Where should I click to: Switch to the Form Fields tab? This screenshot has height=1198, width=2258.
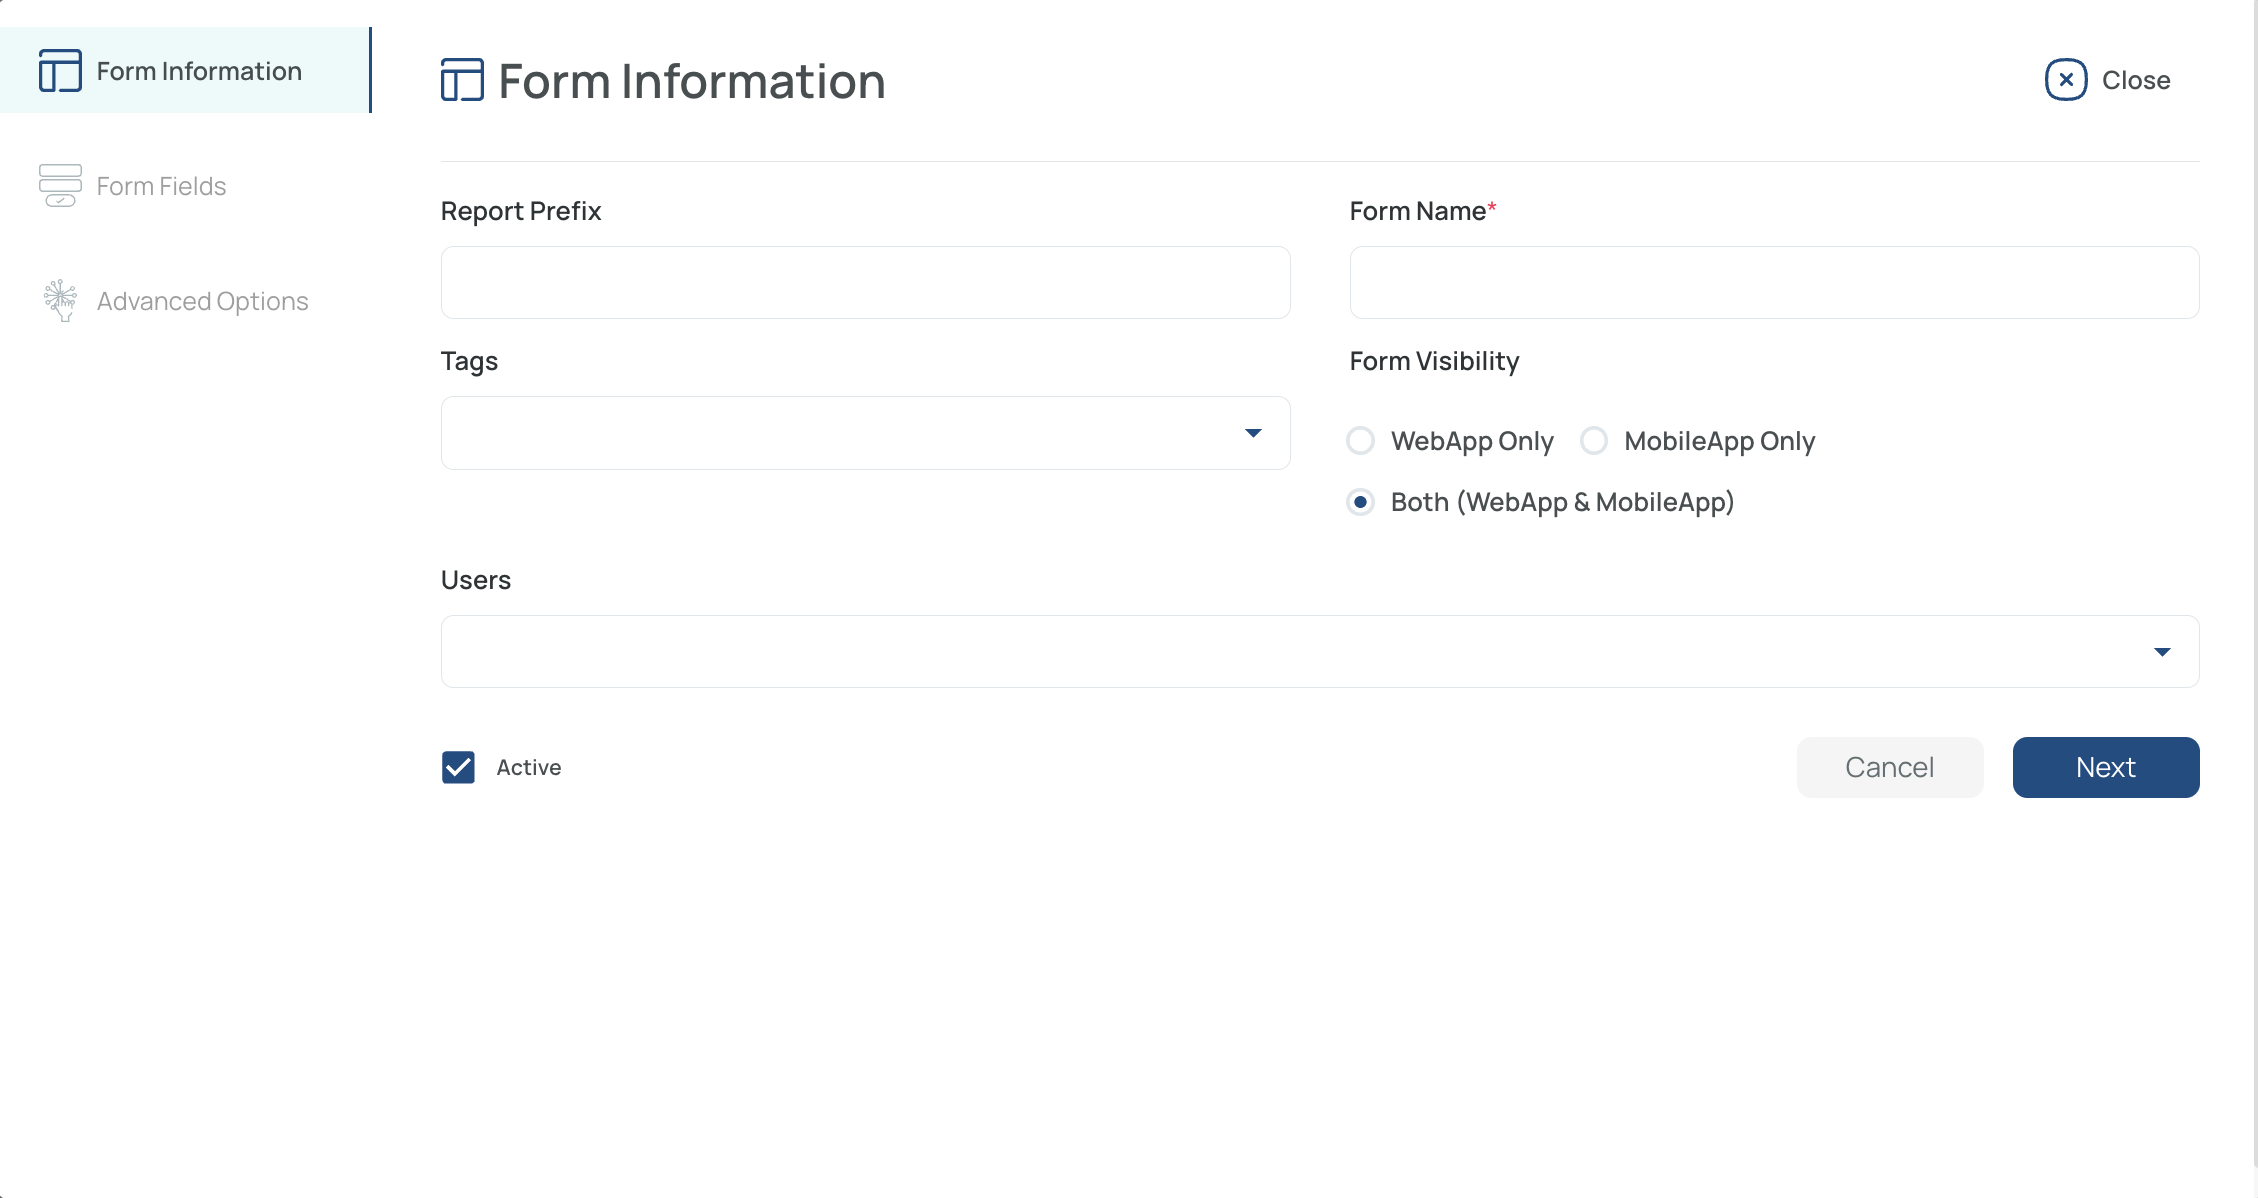coord(185,186)
